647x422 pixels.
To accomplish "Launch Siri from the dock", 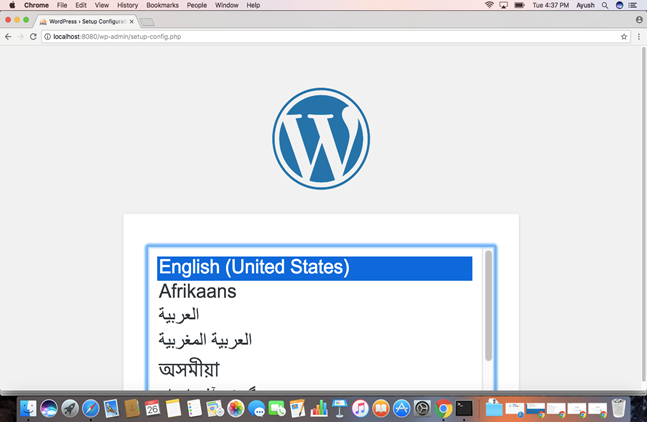I will pos(49,409).
